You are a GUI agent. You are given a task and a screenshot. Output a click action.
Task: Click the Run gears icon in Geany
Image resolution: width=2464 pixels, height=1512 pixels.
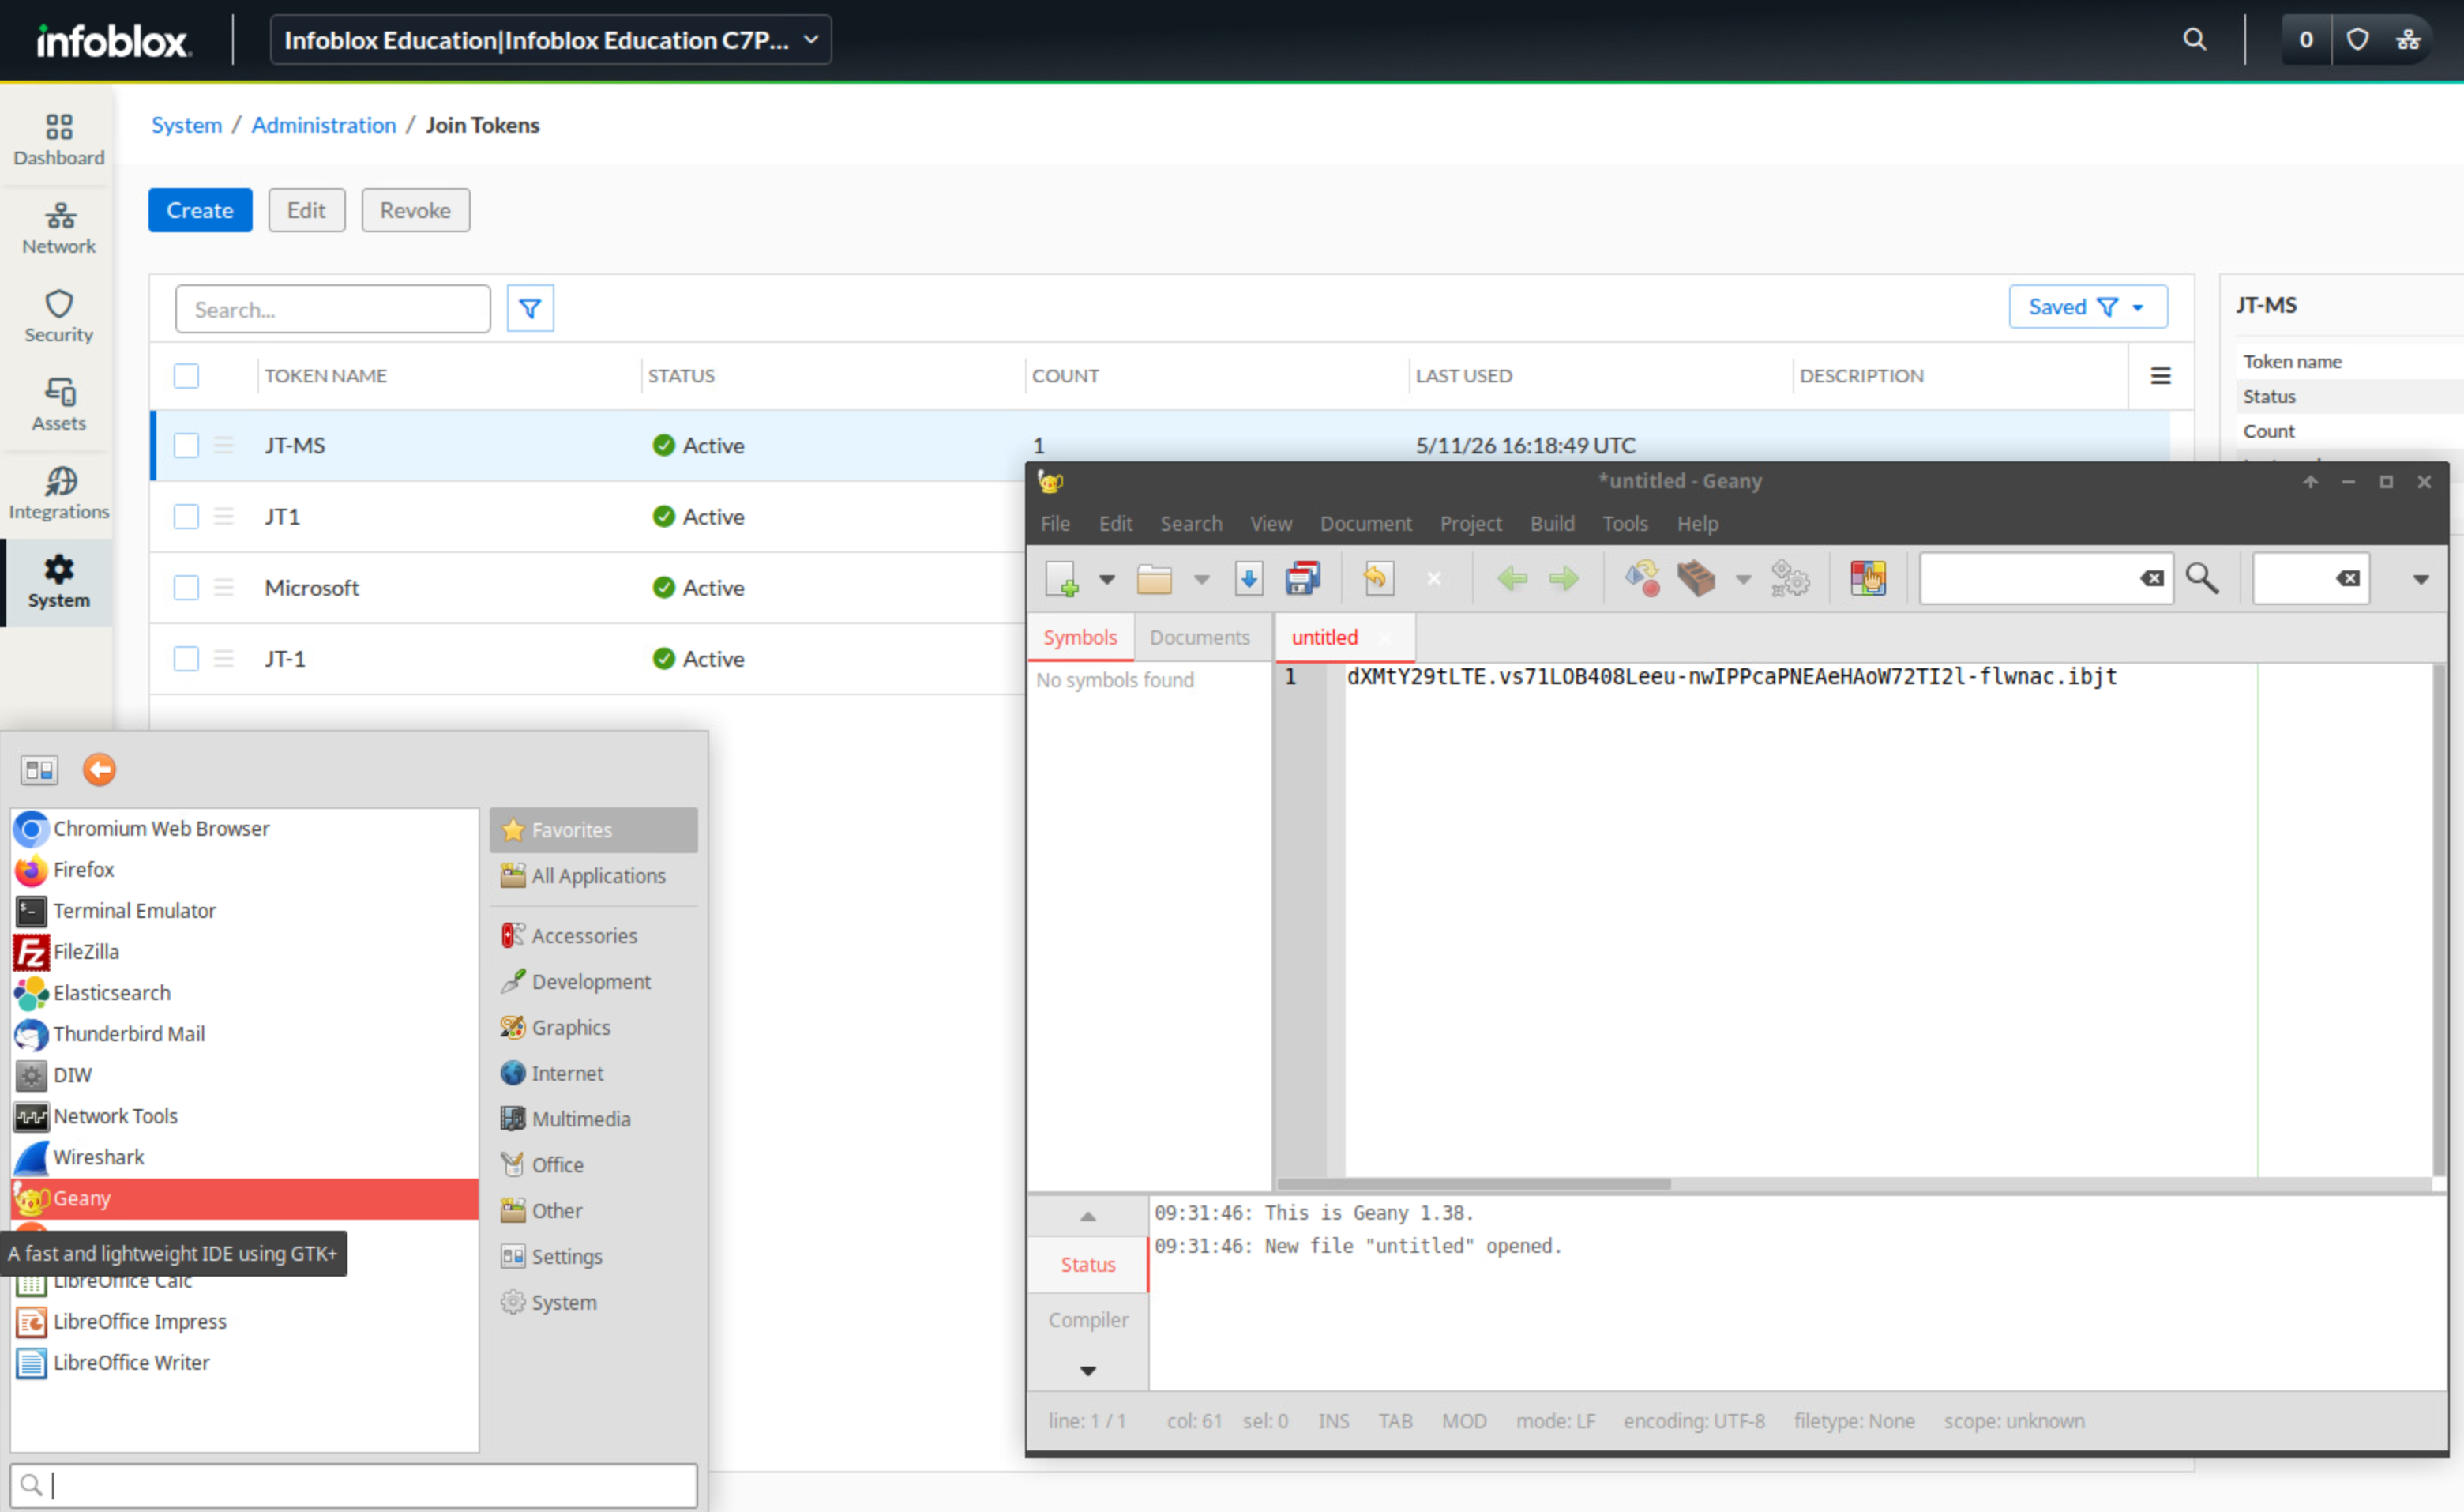[1790, 578]
